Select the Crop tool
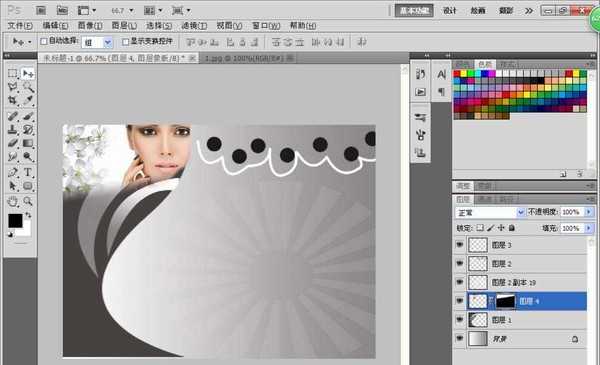 click(x=13, y=101)
